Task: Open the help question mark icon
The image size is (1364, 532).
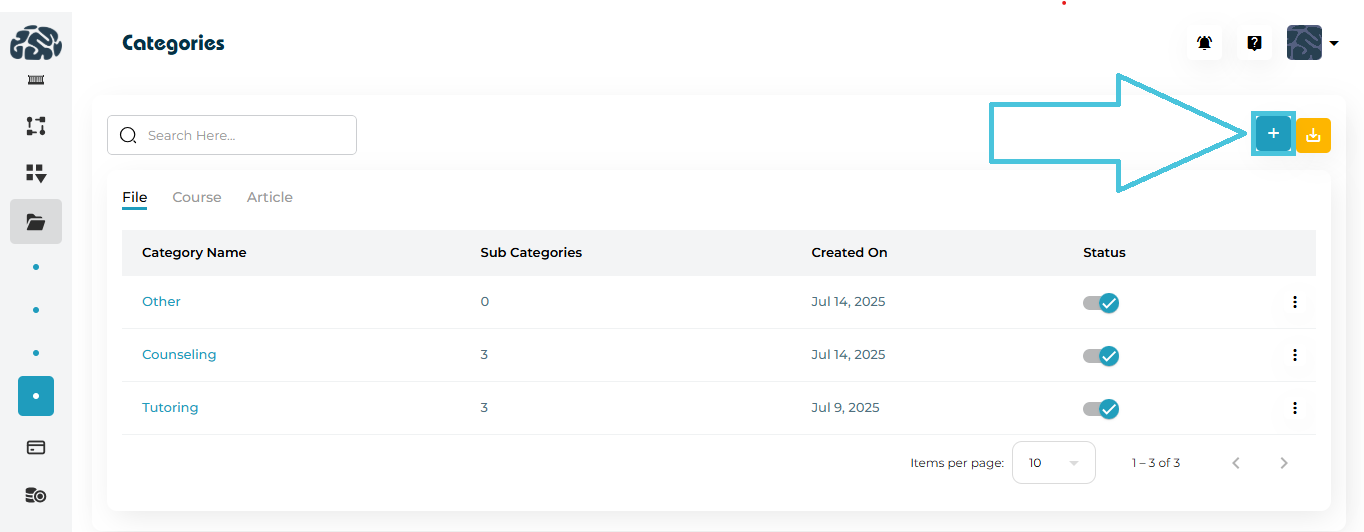Action: coord(1254,43)
